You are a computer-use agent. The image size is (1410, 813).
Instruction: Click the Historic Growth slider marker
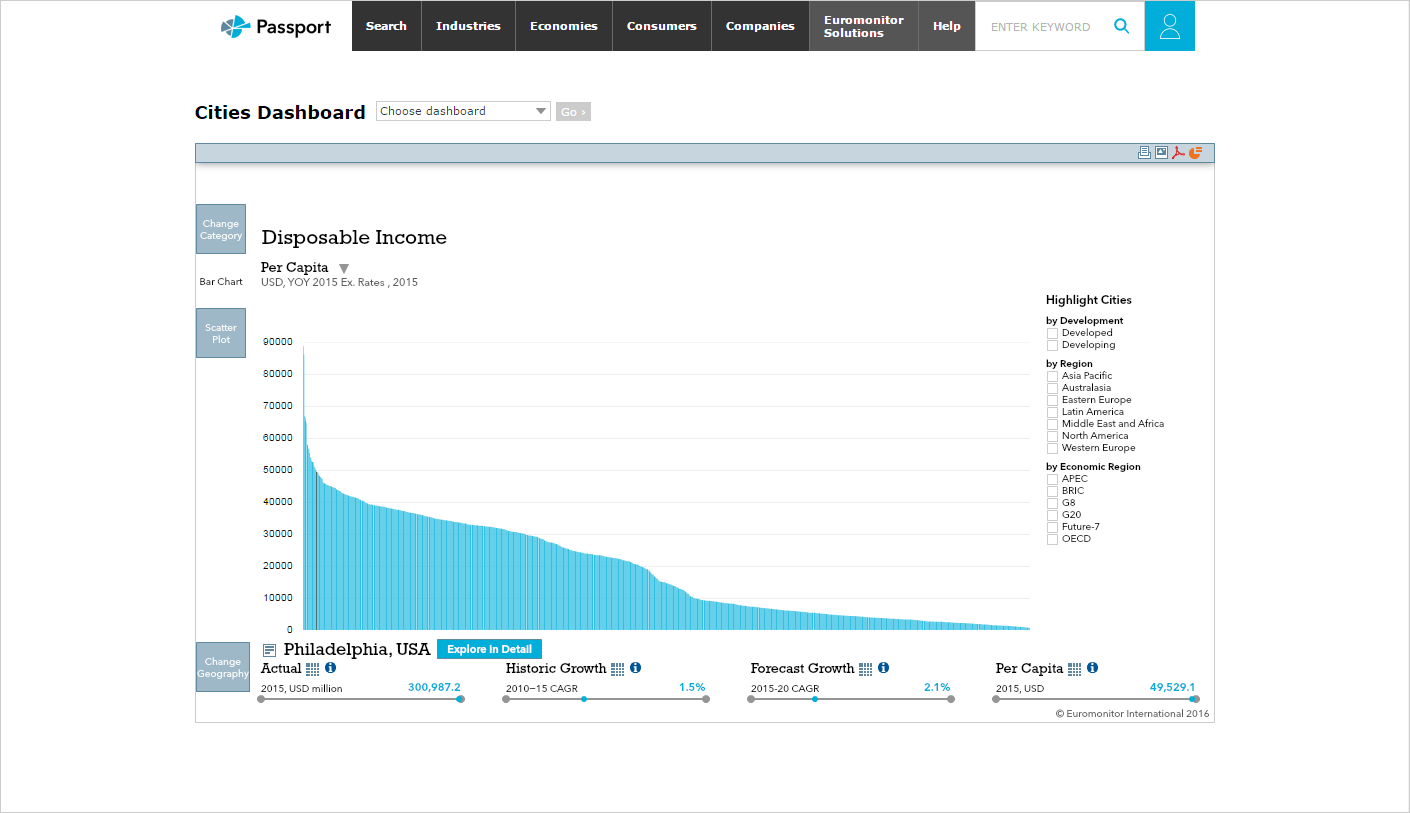pyautogui.click(x=584, y=699)
